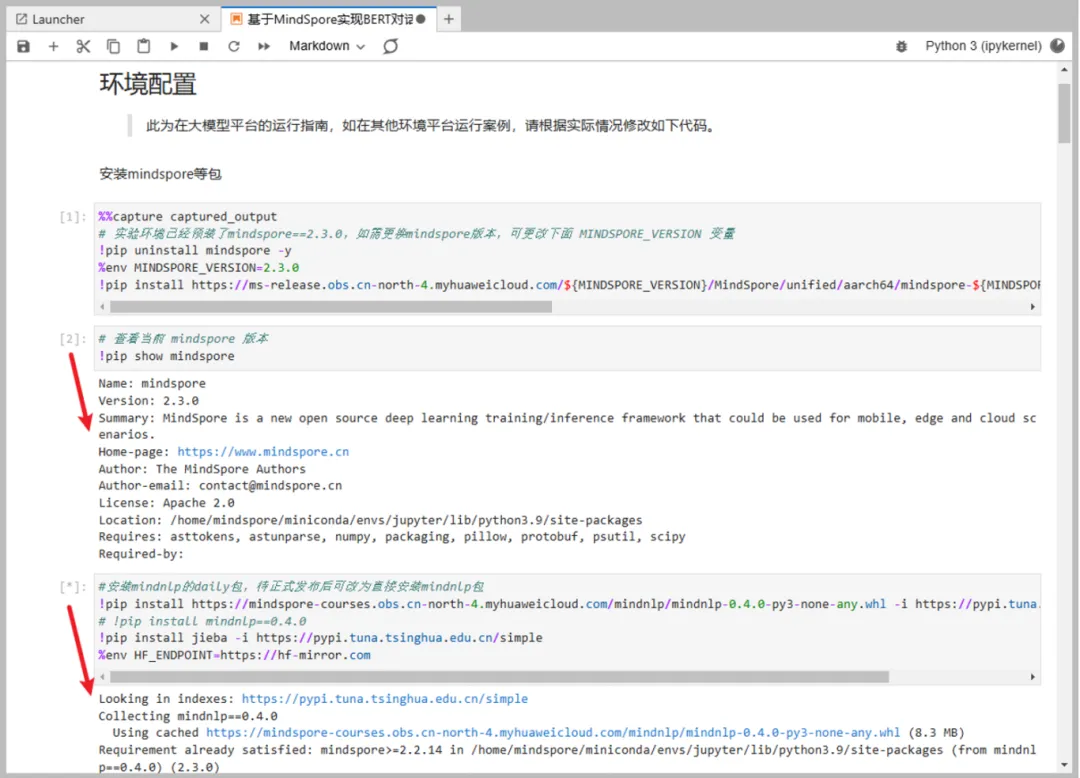The width and height of the screenshot is (1080, 778).
Task: Open the Markdown cell type dropdown
Action: point(327,46)
